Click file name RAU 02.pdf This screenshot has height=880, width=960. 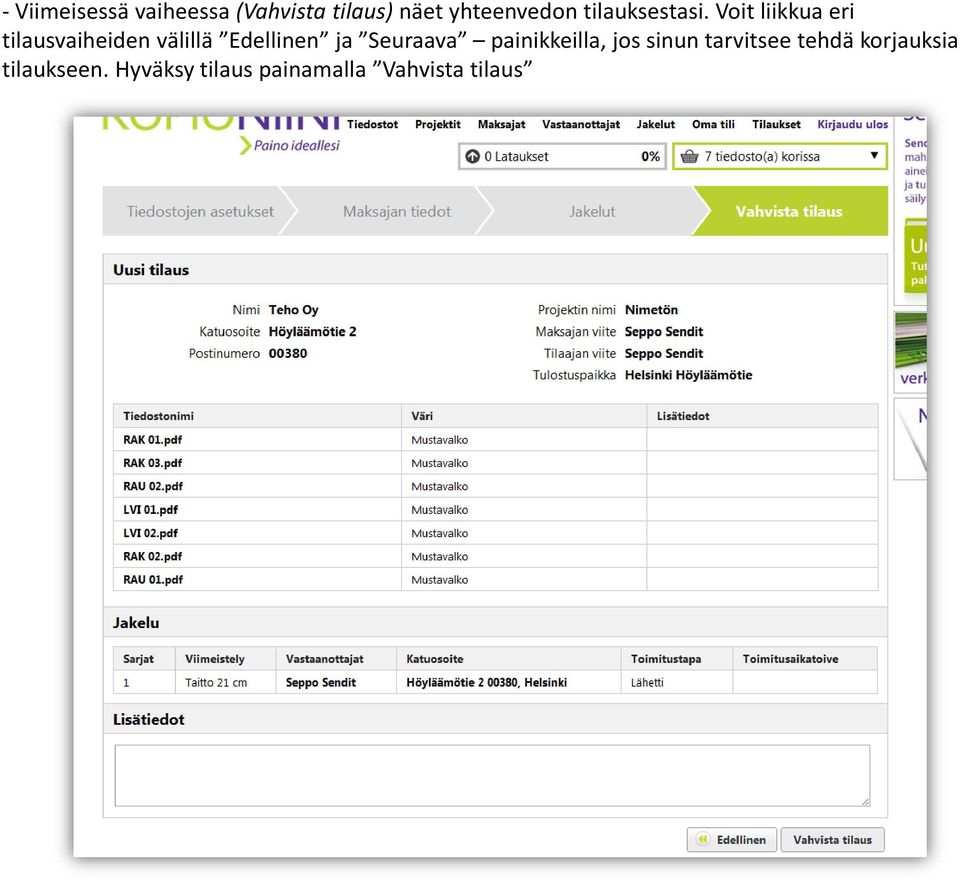(x=153, y=486)
